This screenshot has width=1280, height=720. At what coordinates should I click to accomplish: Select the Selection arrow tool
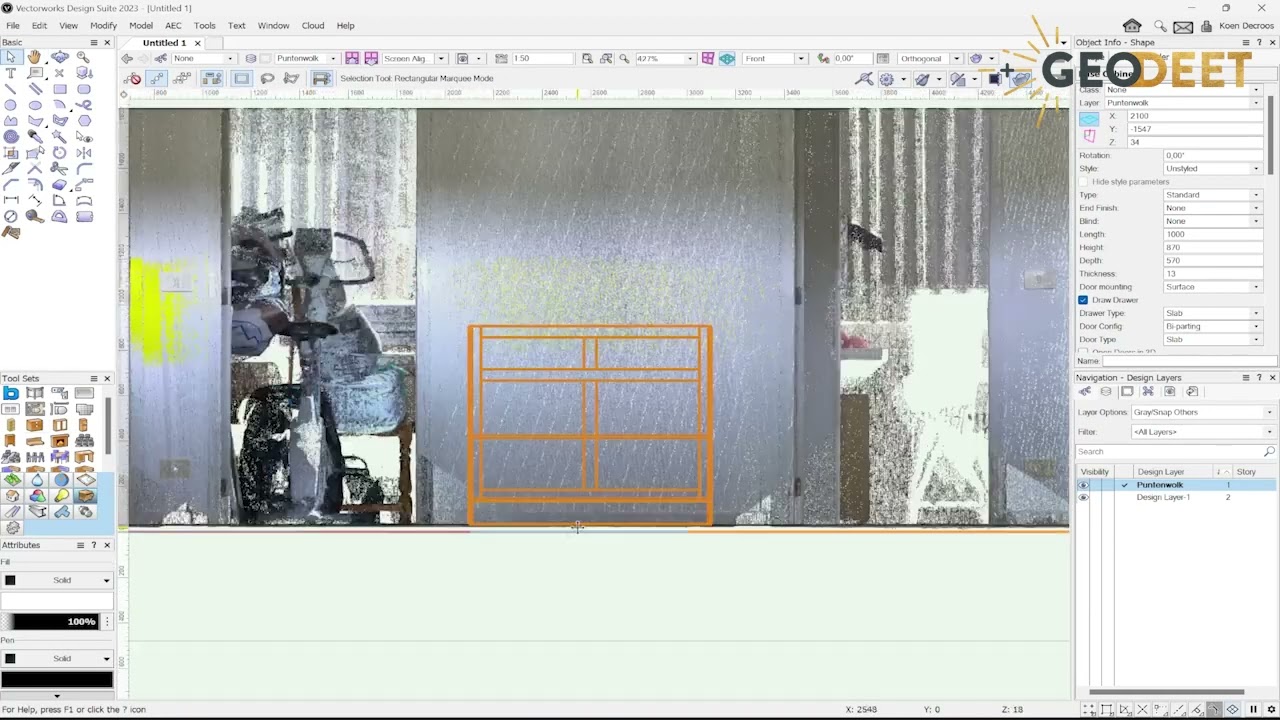pyautogui.click(x=11, y=57)
